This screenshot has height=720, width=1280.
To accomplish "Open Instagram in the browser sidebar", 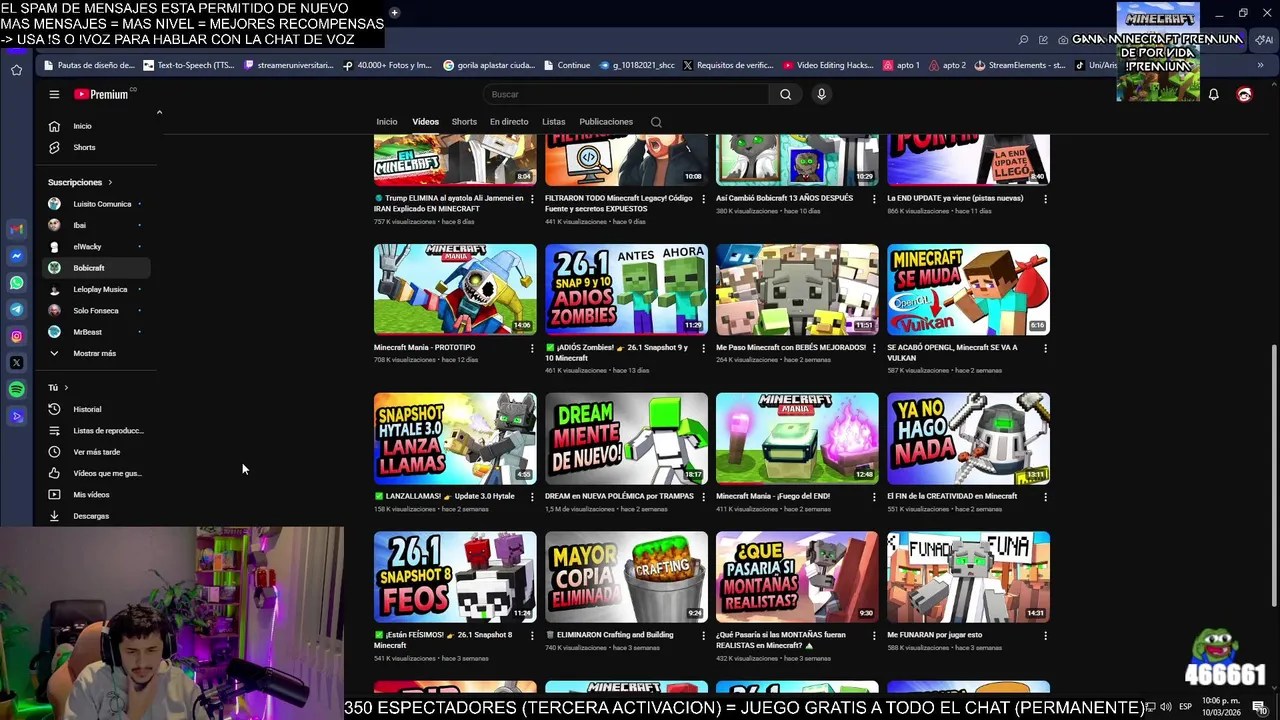I will pos(17,337).
